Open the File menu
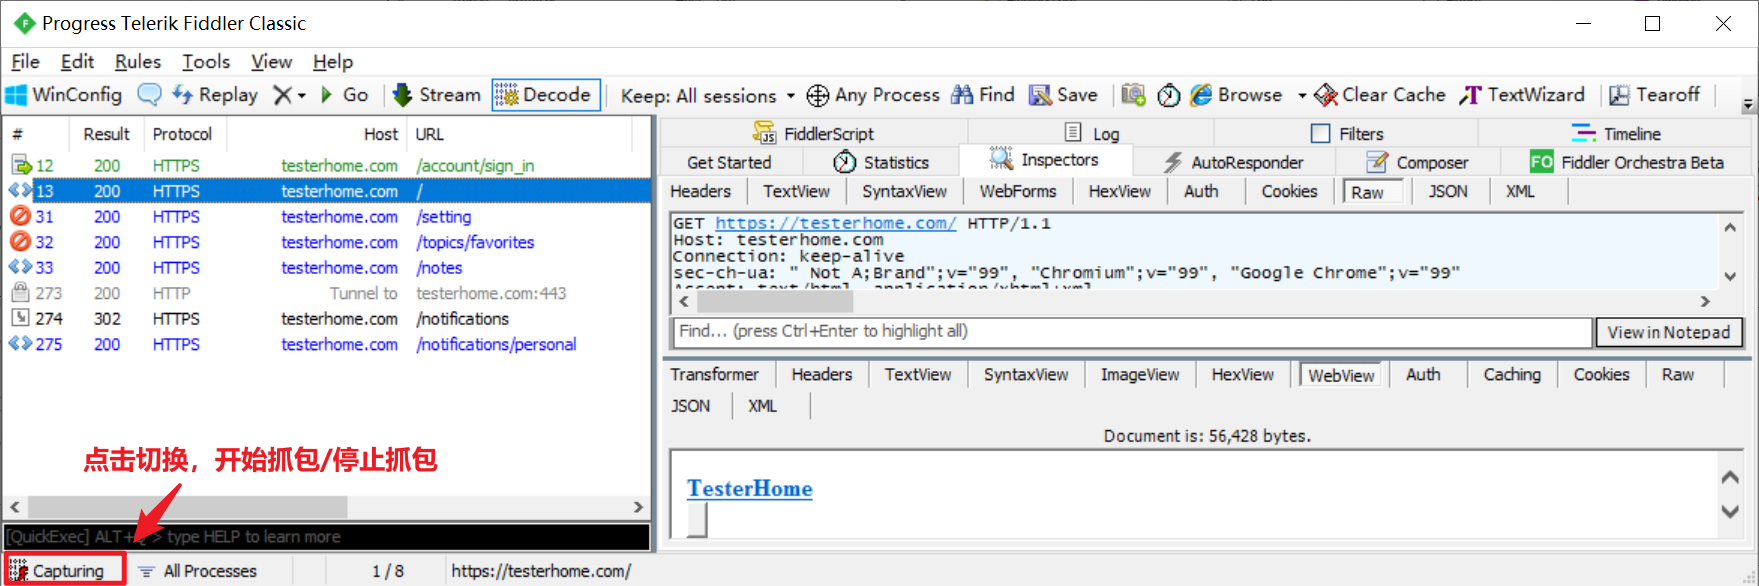Viewport: 1759px width, 586px height. pyautogui.click(x=25, y=62)
